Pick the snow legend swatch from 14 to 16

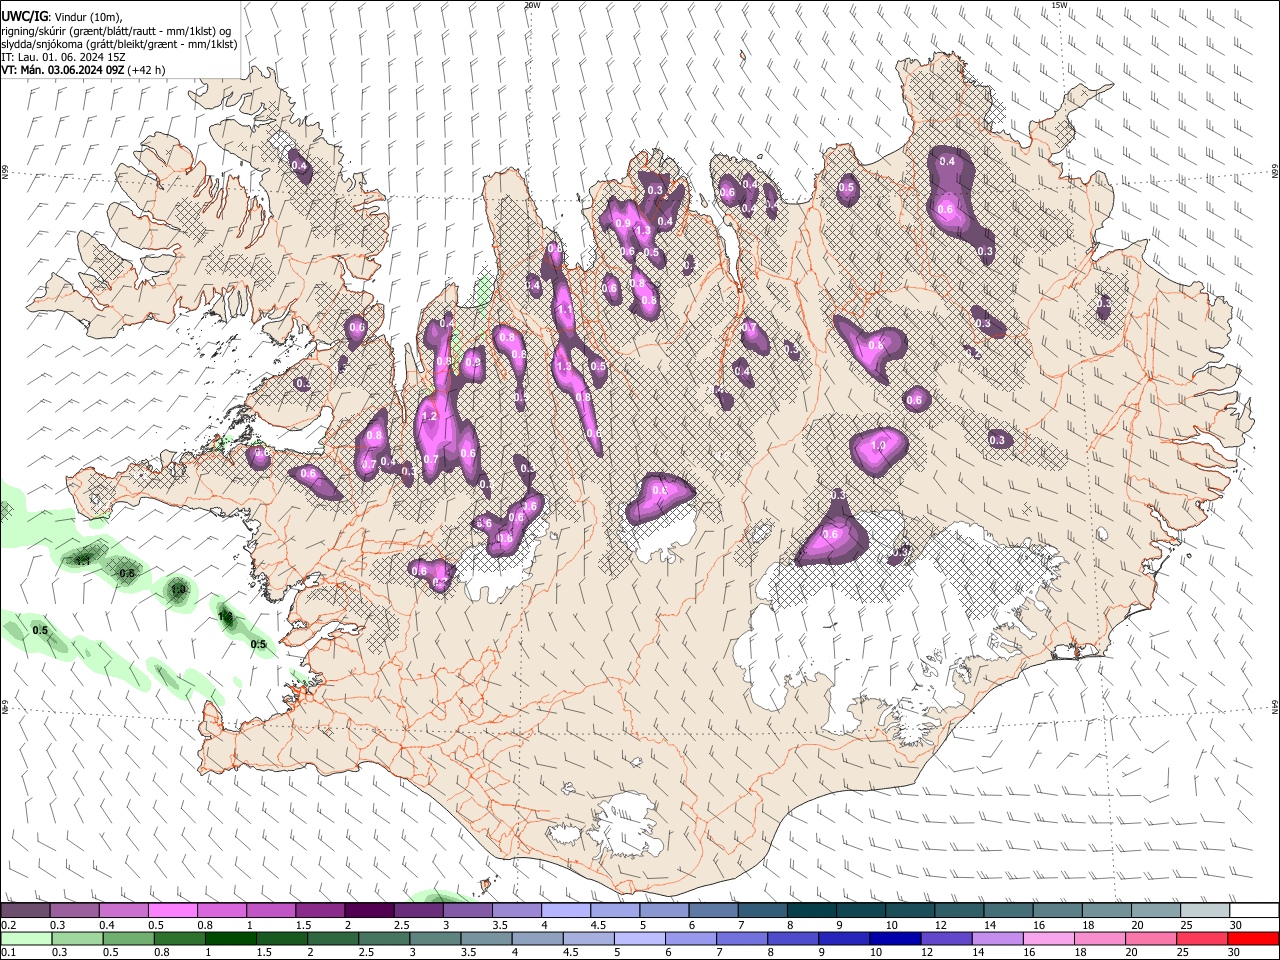1007,911
